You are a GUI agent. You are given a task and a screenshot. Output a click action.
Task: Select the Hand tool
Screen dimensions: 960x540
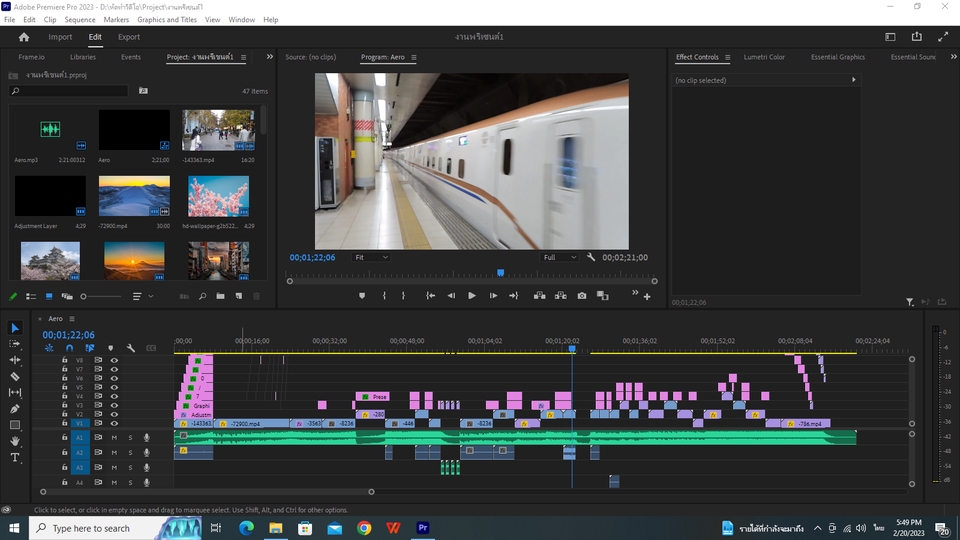[15, 441]
